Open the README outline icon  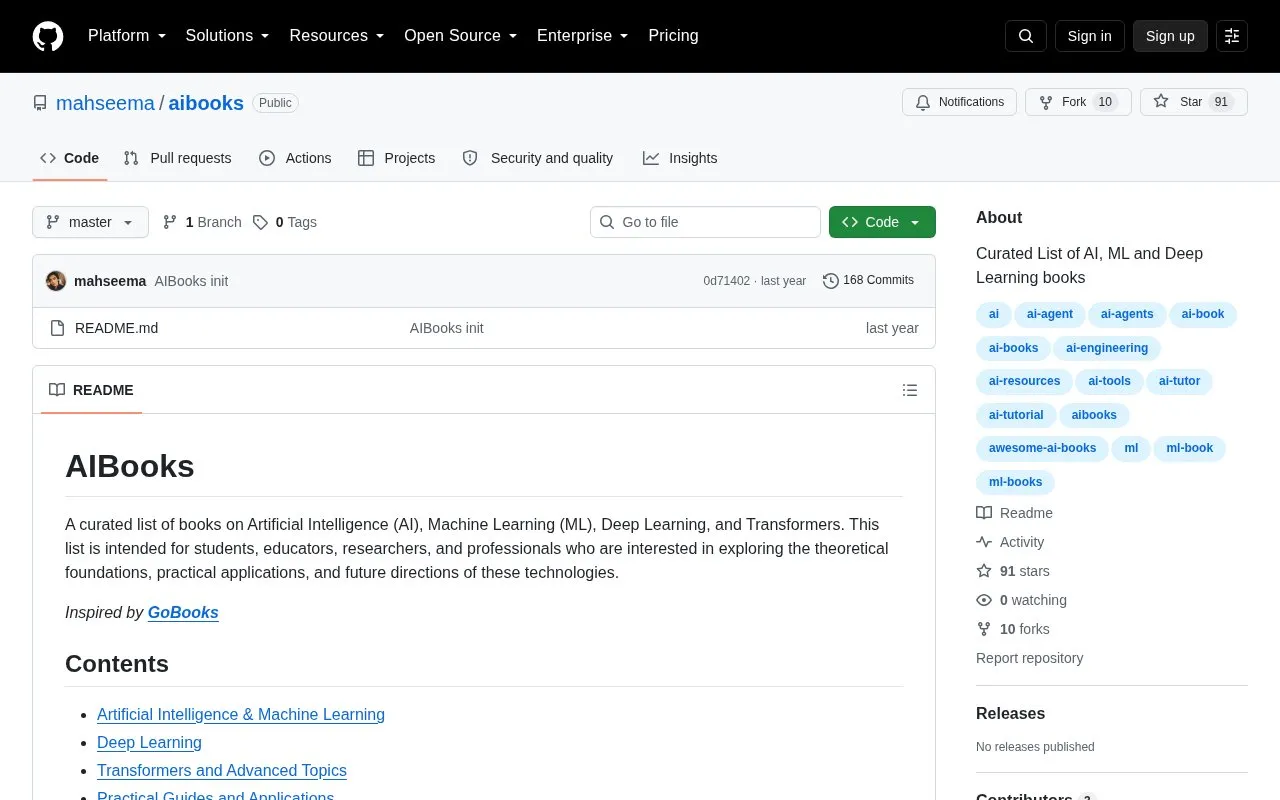(910, 390)
